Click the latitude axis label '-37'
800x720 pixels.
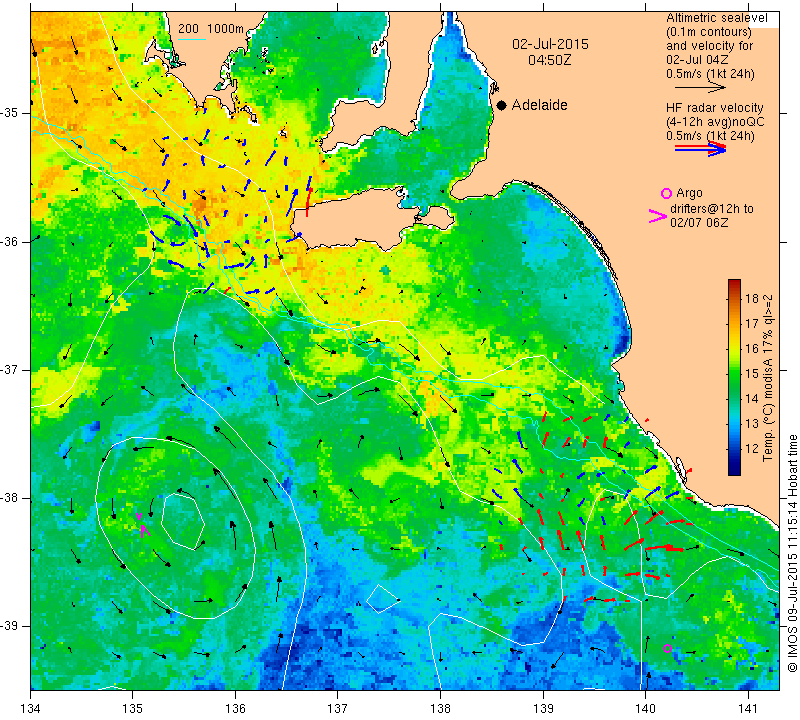10,369
